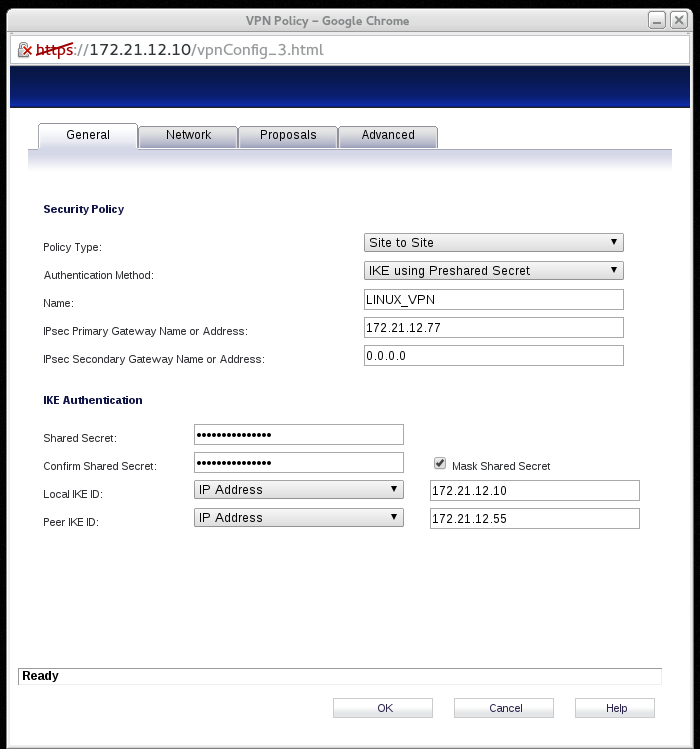Click the Ready status text

point(40,676)
